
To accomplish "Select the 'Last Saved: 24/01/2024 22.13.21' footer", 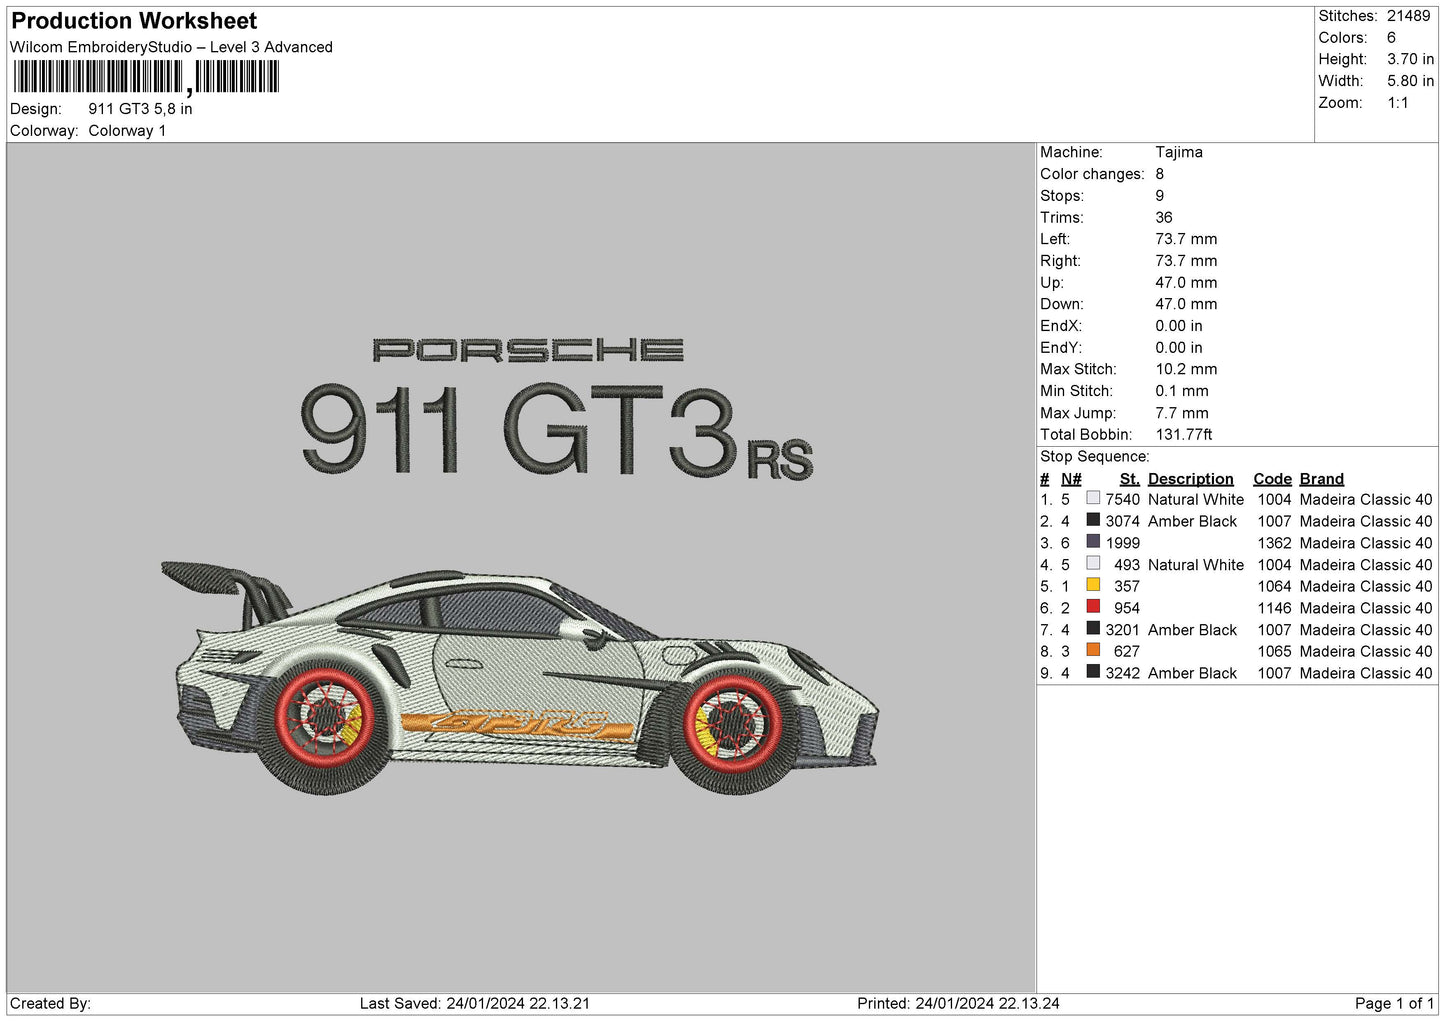I will (x=475, y=1004).
